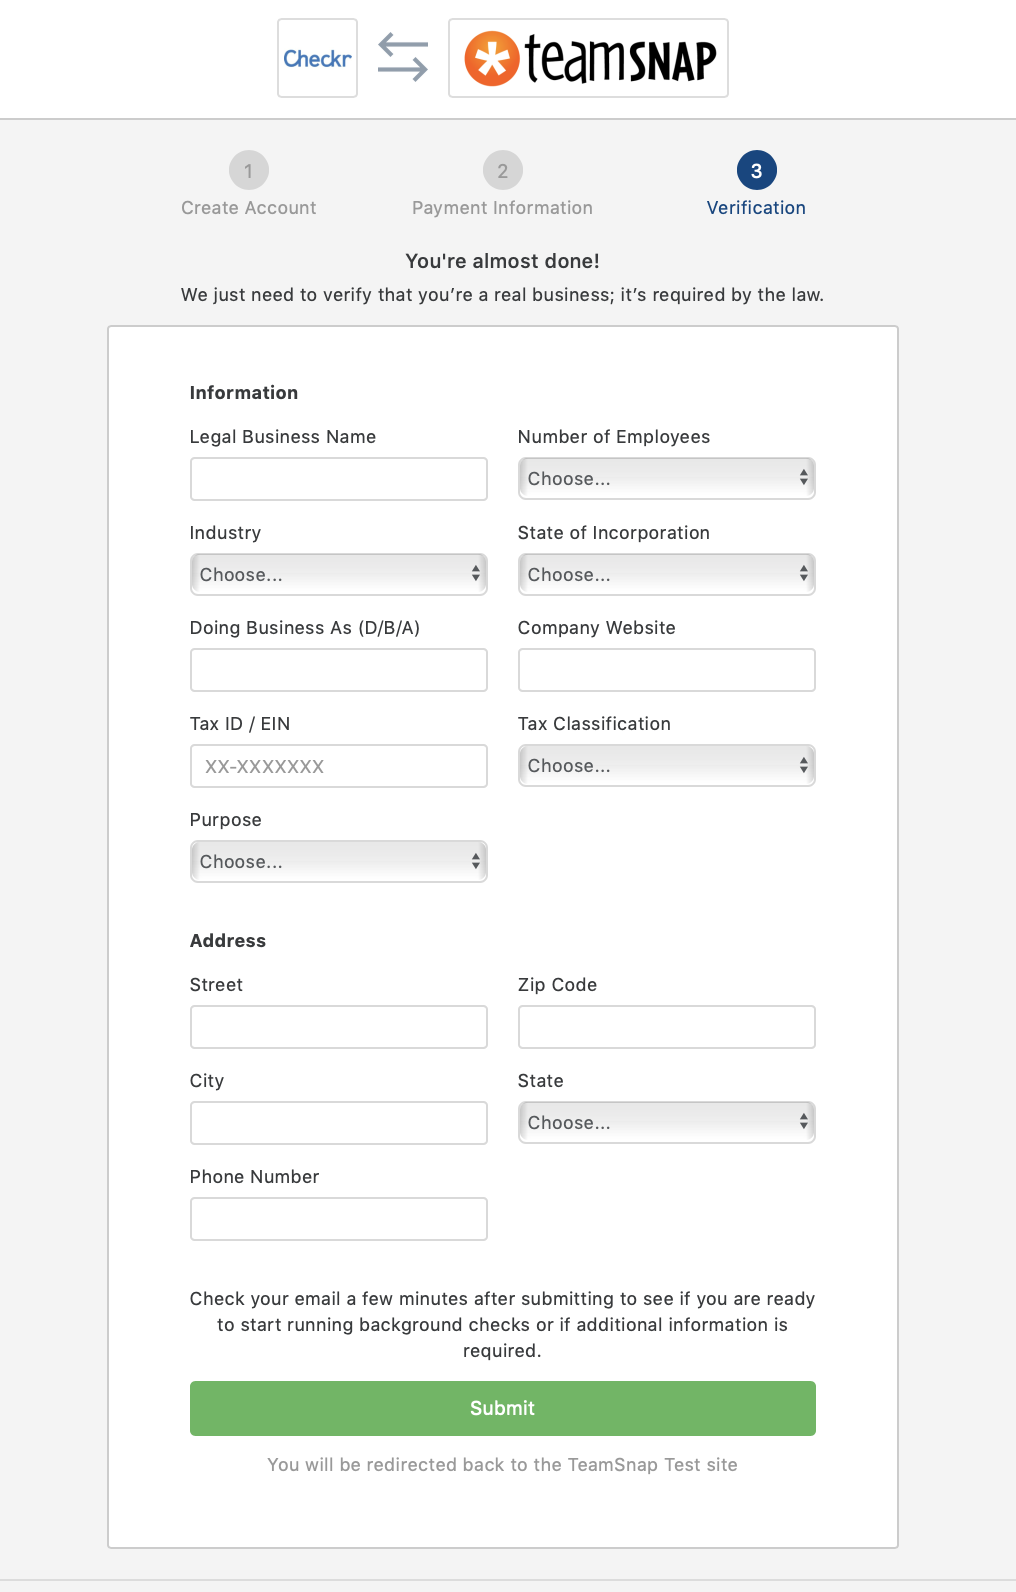Click the step 1 circle icon
The width and height of the screenshot is (1016, 1592).
[x=248, y=171]
